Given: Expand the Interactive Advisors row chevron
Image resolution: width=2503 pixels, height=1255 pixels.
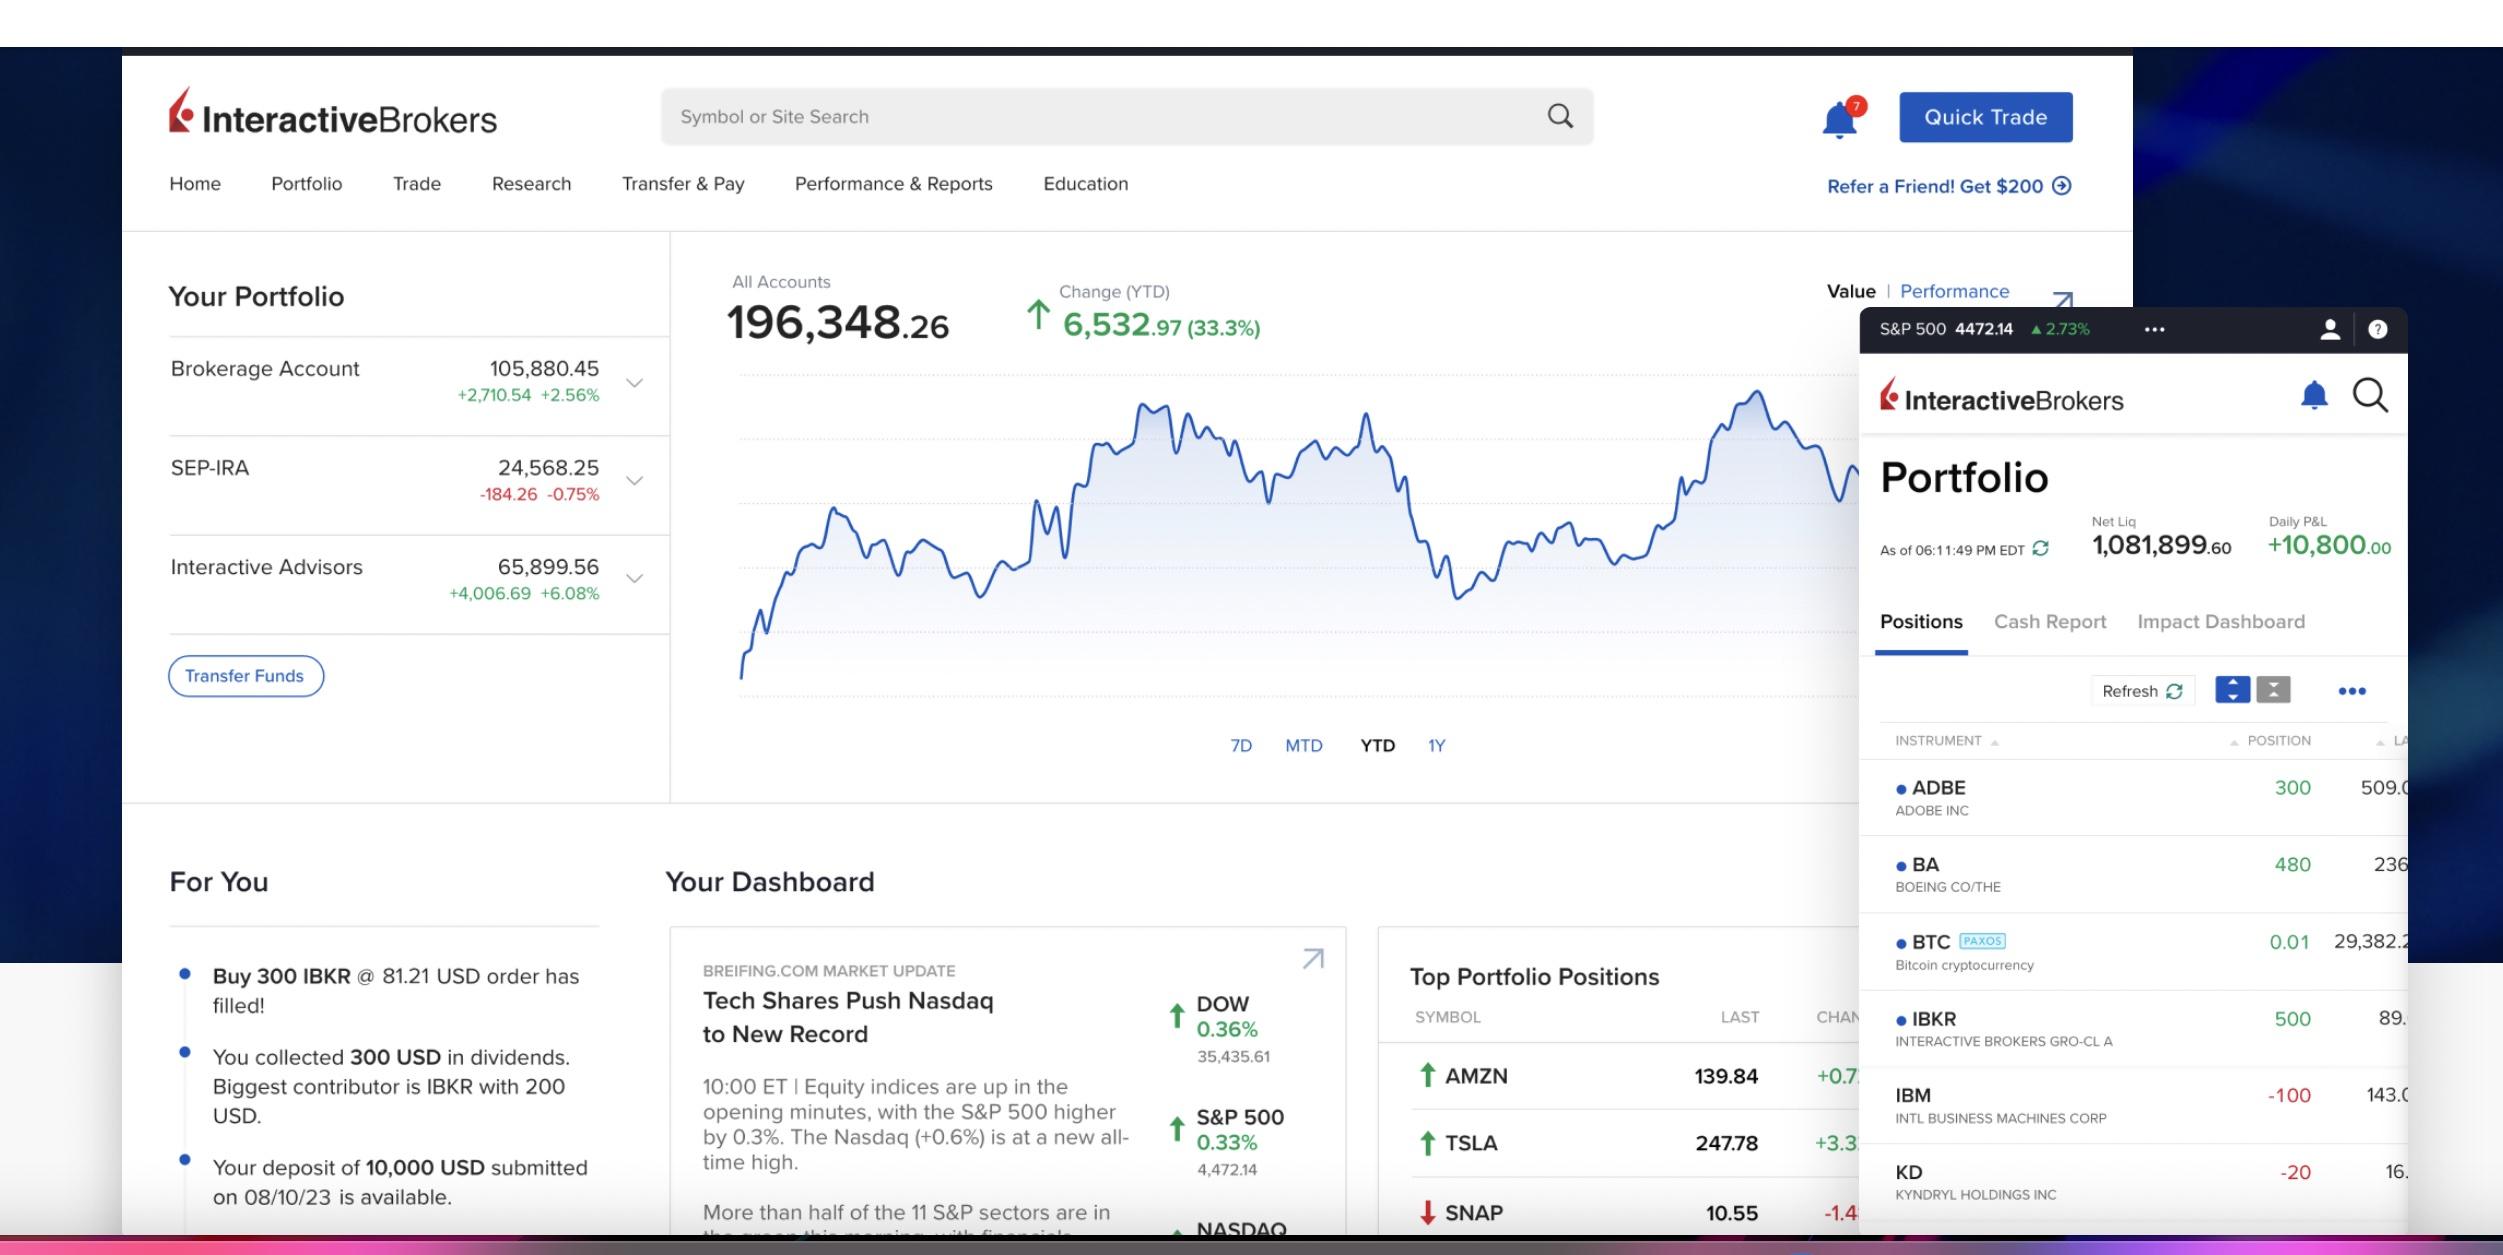Looking at the screenshot, I should click(634, 579).
